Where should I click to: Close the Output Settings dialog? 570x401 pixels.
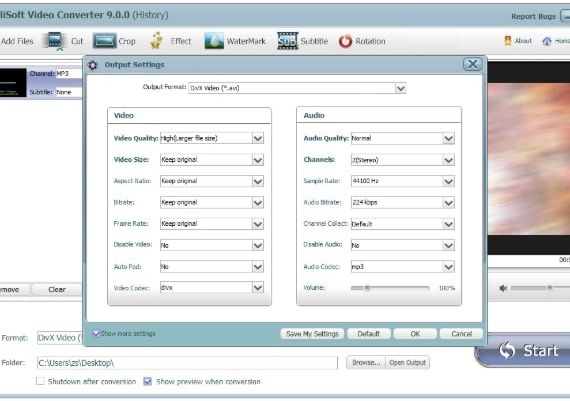point(473,65)
